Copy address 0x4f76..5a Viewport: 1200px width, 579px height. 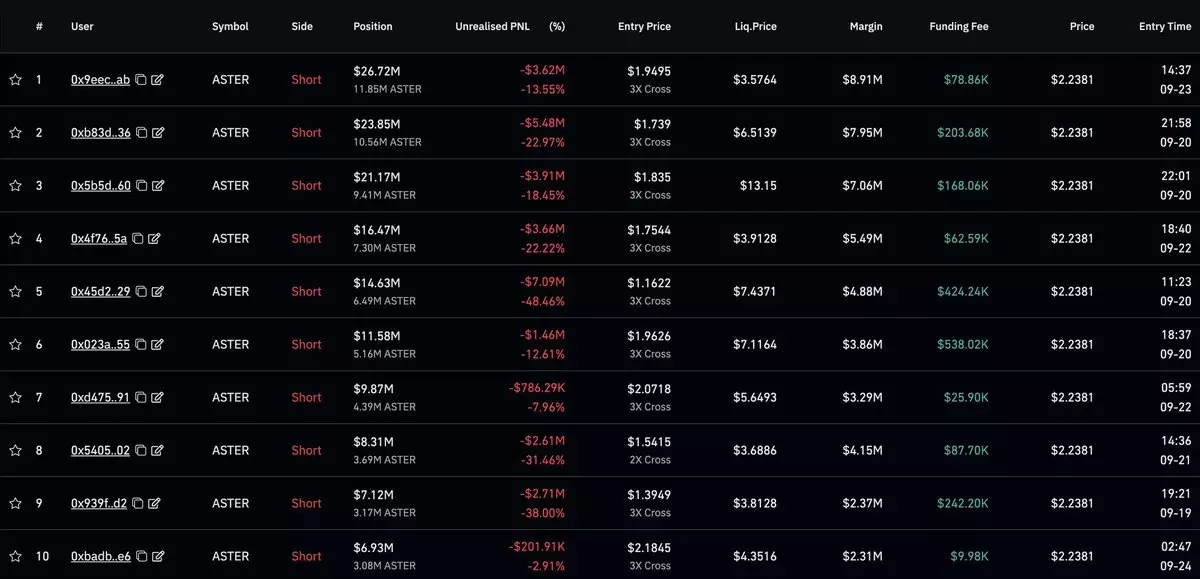[x=138, y=239]
